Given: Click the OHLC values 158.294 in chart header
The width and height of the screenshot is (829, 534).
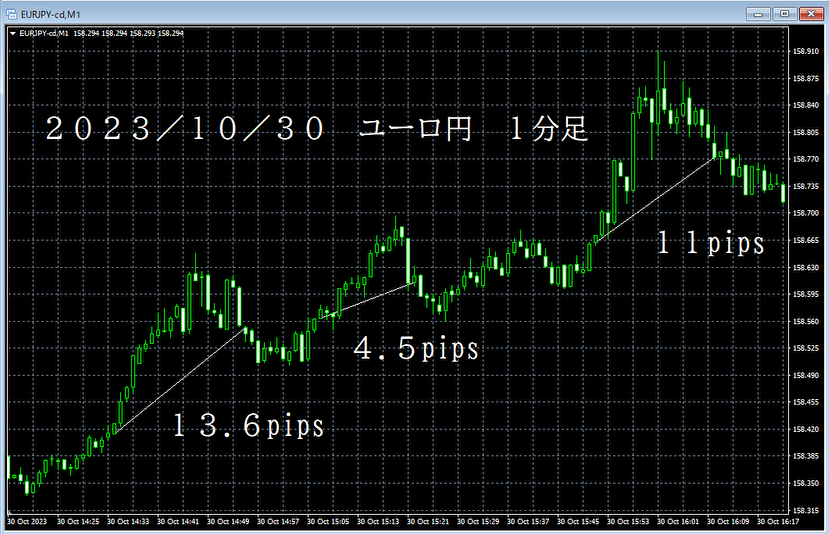Looking at the screenshot, I should [x=128, y=33].
